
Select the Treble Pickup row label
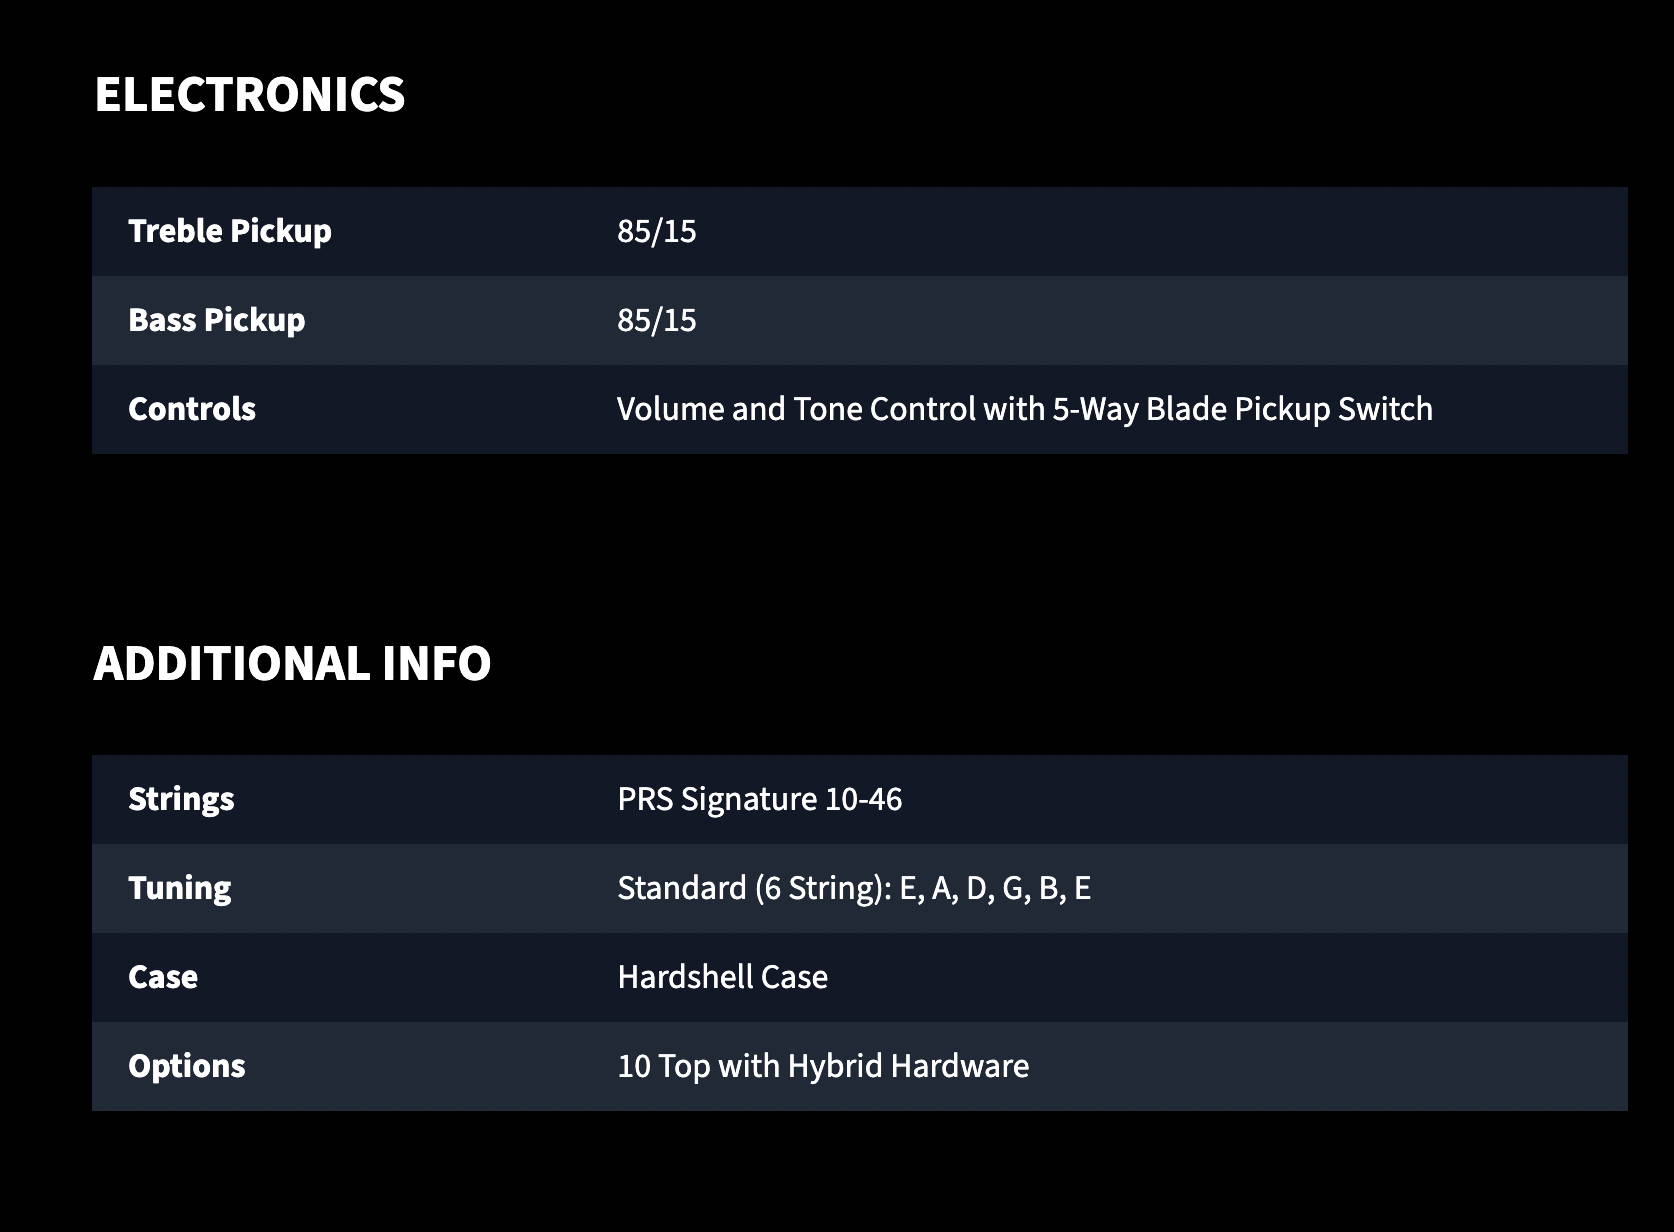[230, 231]
